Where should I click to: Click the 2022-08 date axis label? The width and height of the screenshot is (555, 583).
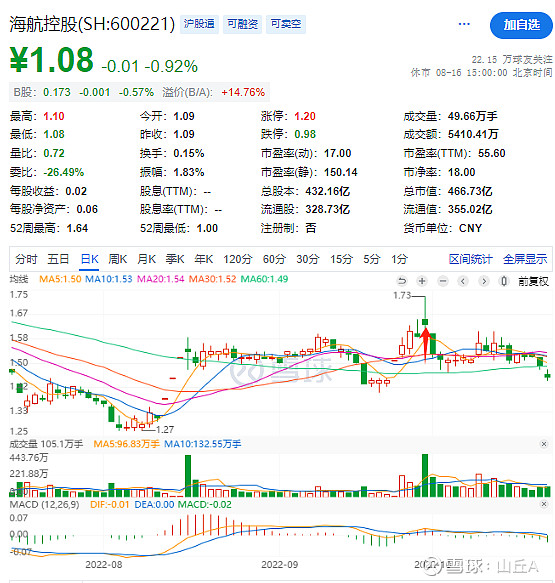tap(104, 565)
